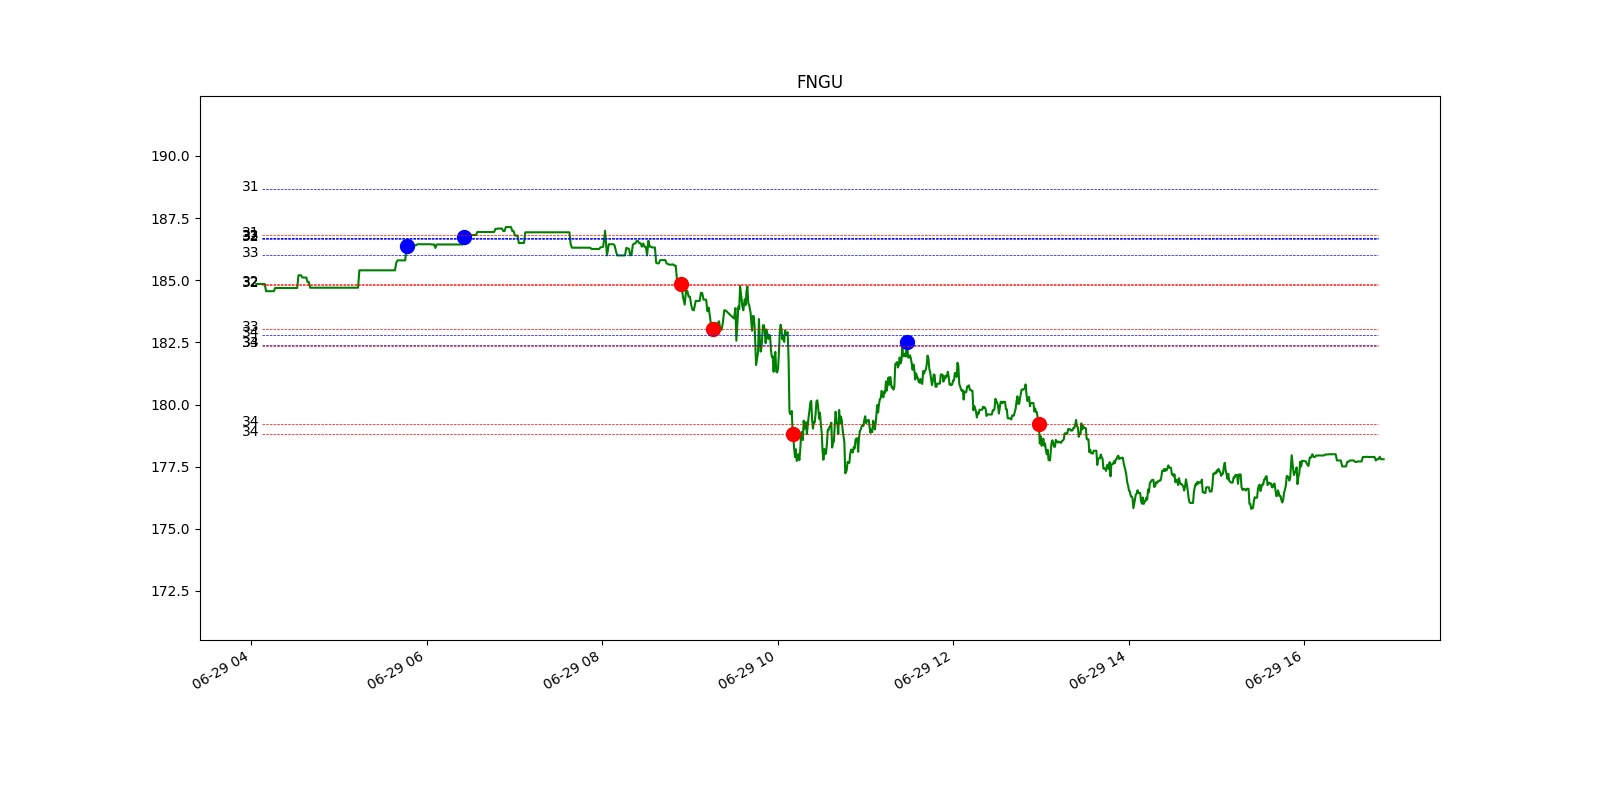1600x800 pixels.
Task: Click the red marker near 183 level
Action: coord(713,329)
